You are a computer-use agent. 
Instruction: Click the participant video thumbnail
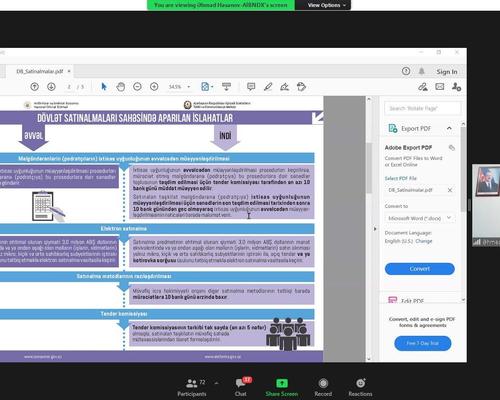pos(486,205)
